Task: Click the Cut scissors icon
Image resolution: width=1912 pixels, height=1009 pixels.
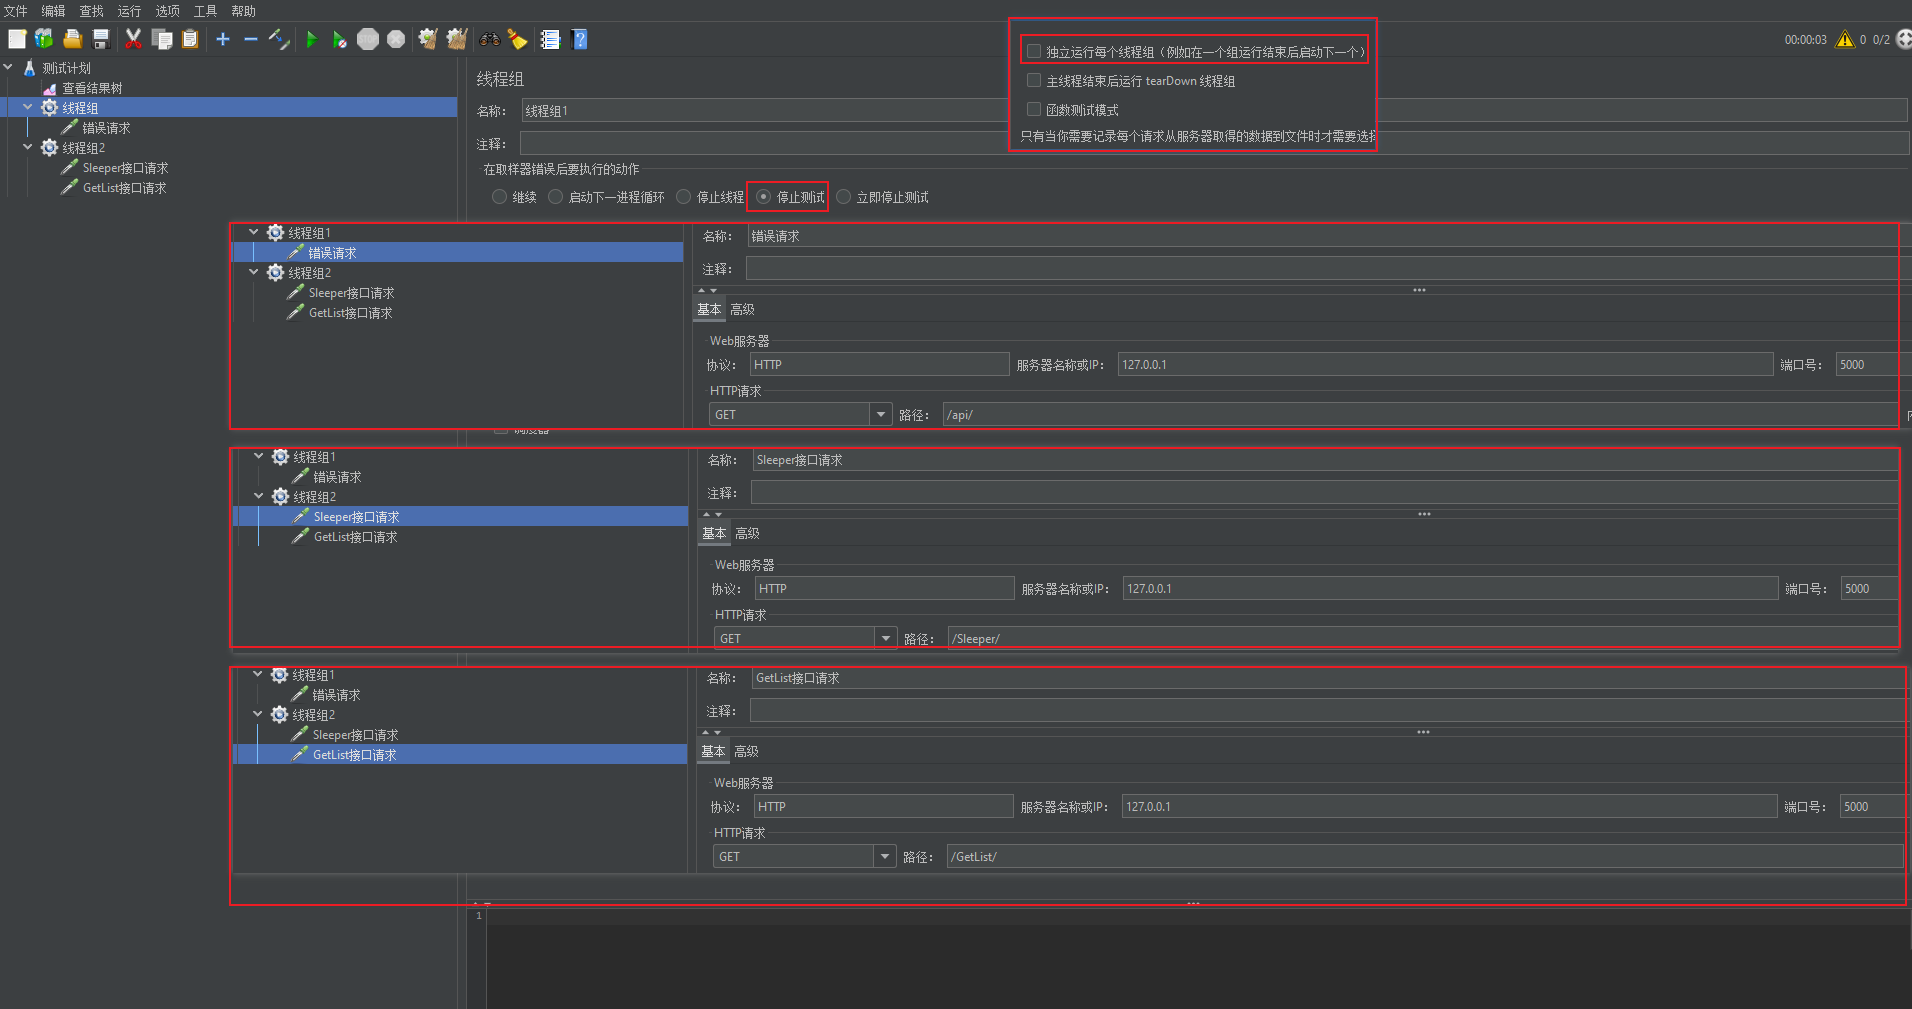Action: 133,39
